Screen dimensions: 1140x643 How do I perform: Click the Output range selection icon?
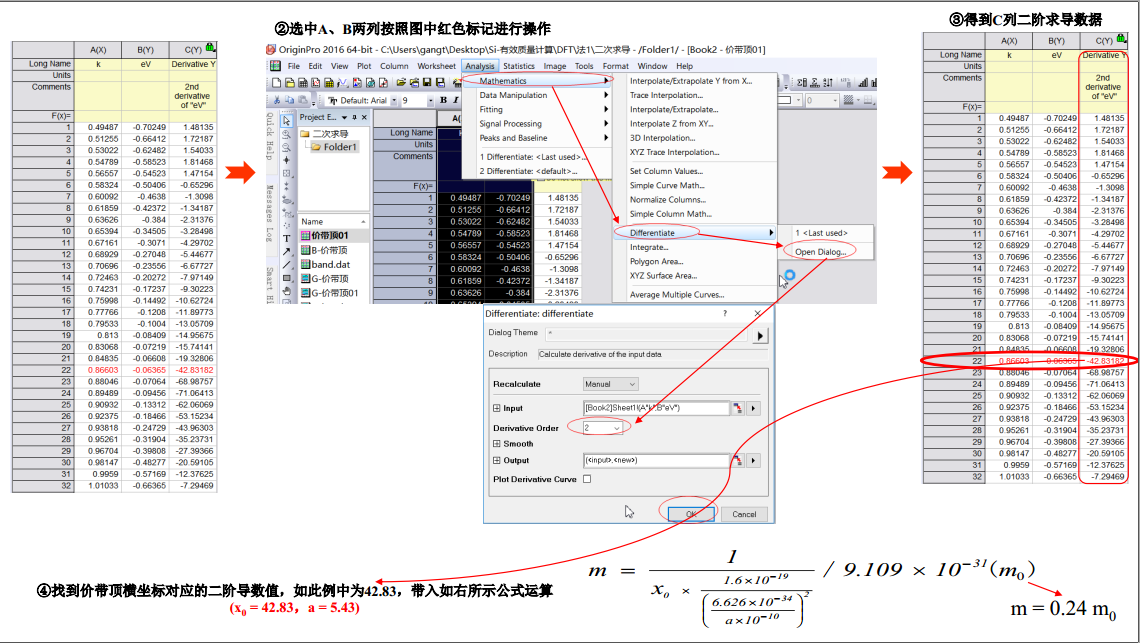click(738, 460)
